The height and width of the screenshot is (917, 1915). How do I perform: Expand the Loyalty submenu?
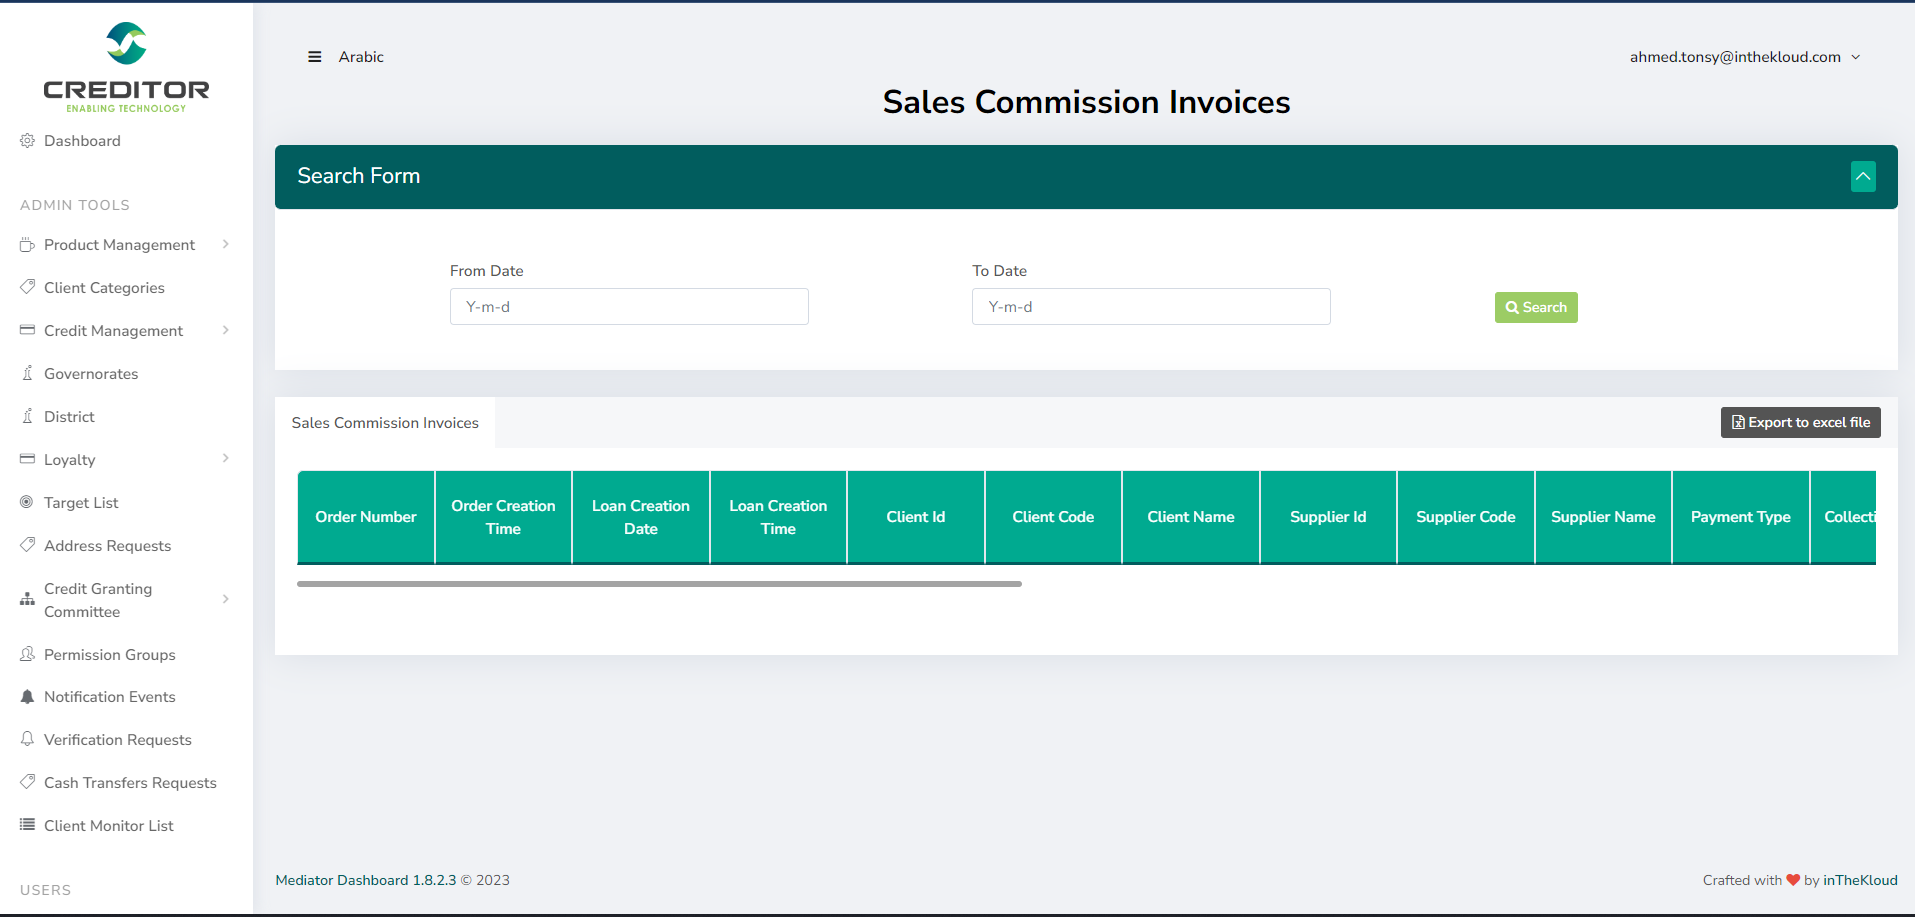pos(226,459)
